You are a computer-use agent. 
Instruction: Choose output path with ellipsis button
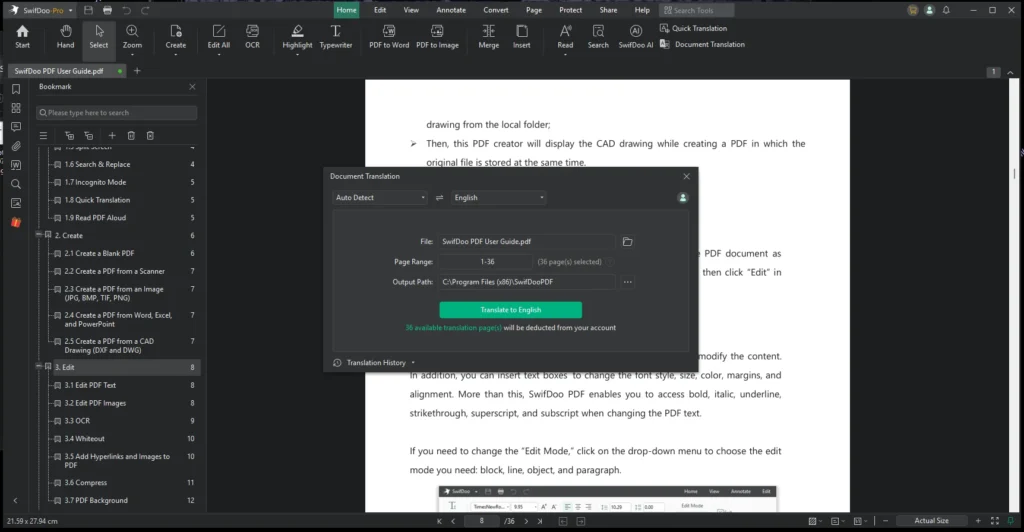pyautogui.click(x=628, y=282)
